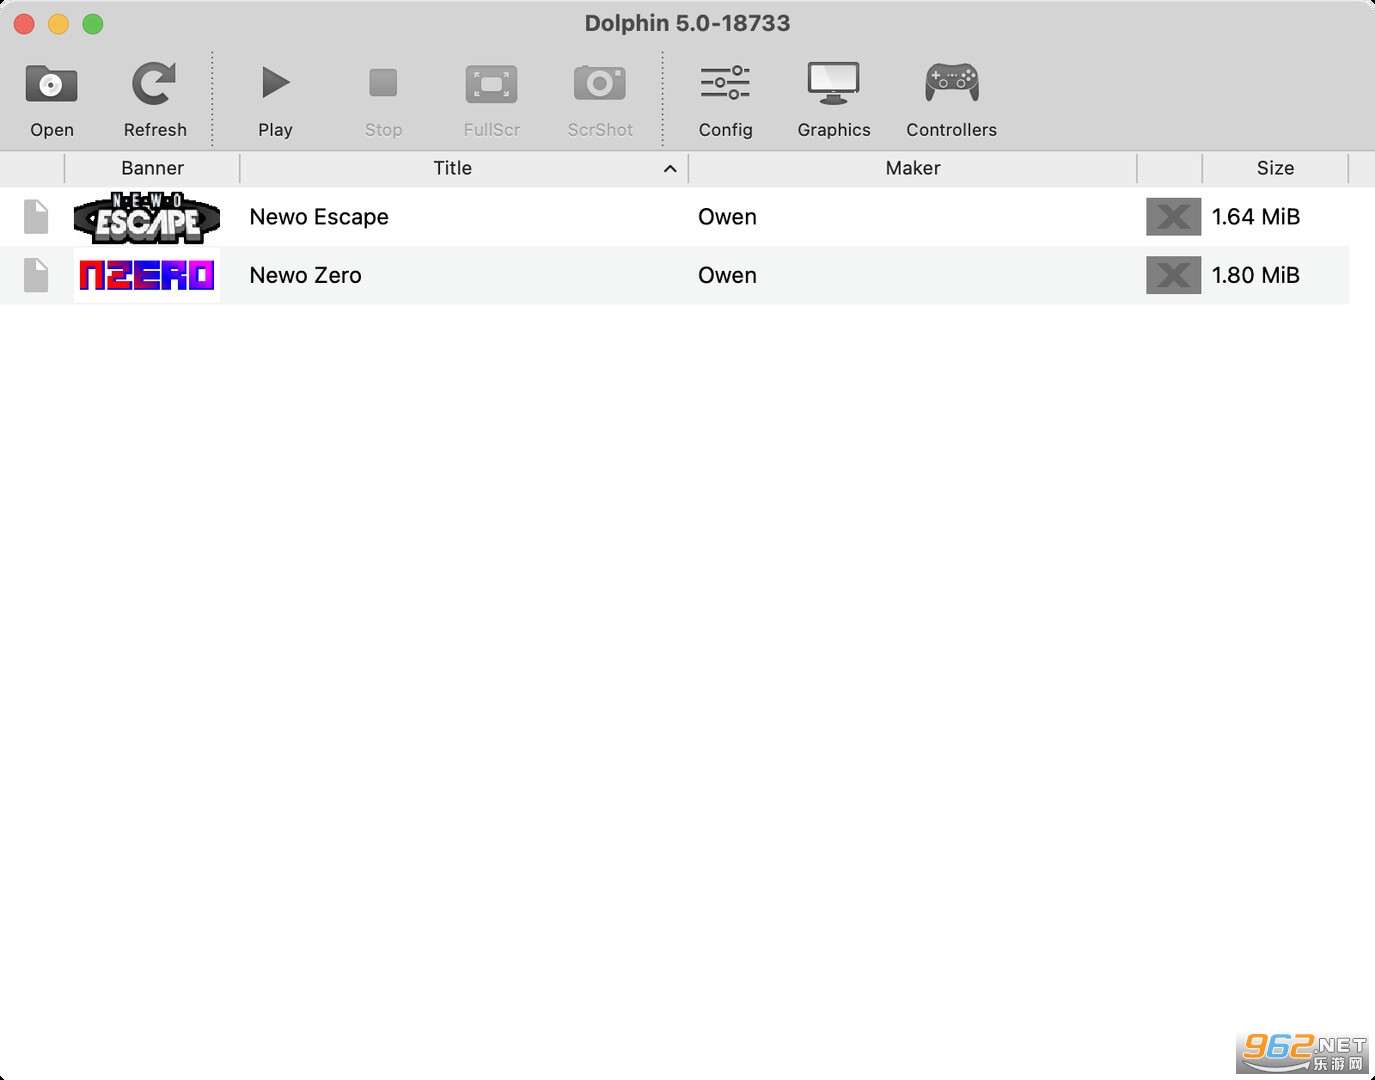Sort by the Banner column header
The image size is (1375, 1080).
(x=152, y=168)
